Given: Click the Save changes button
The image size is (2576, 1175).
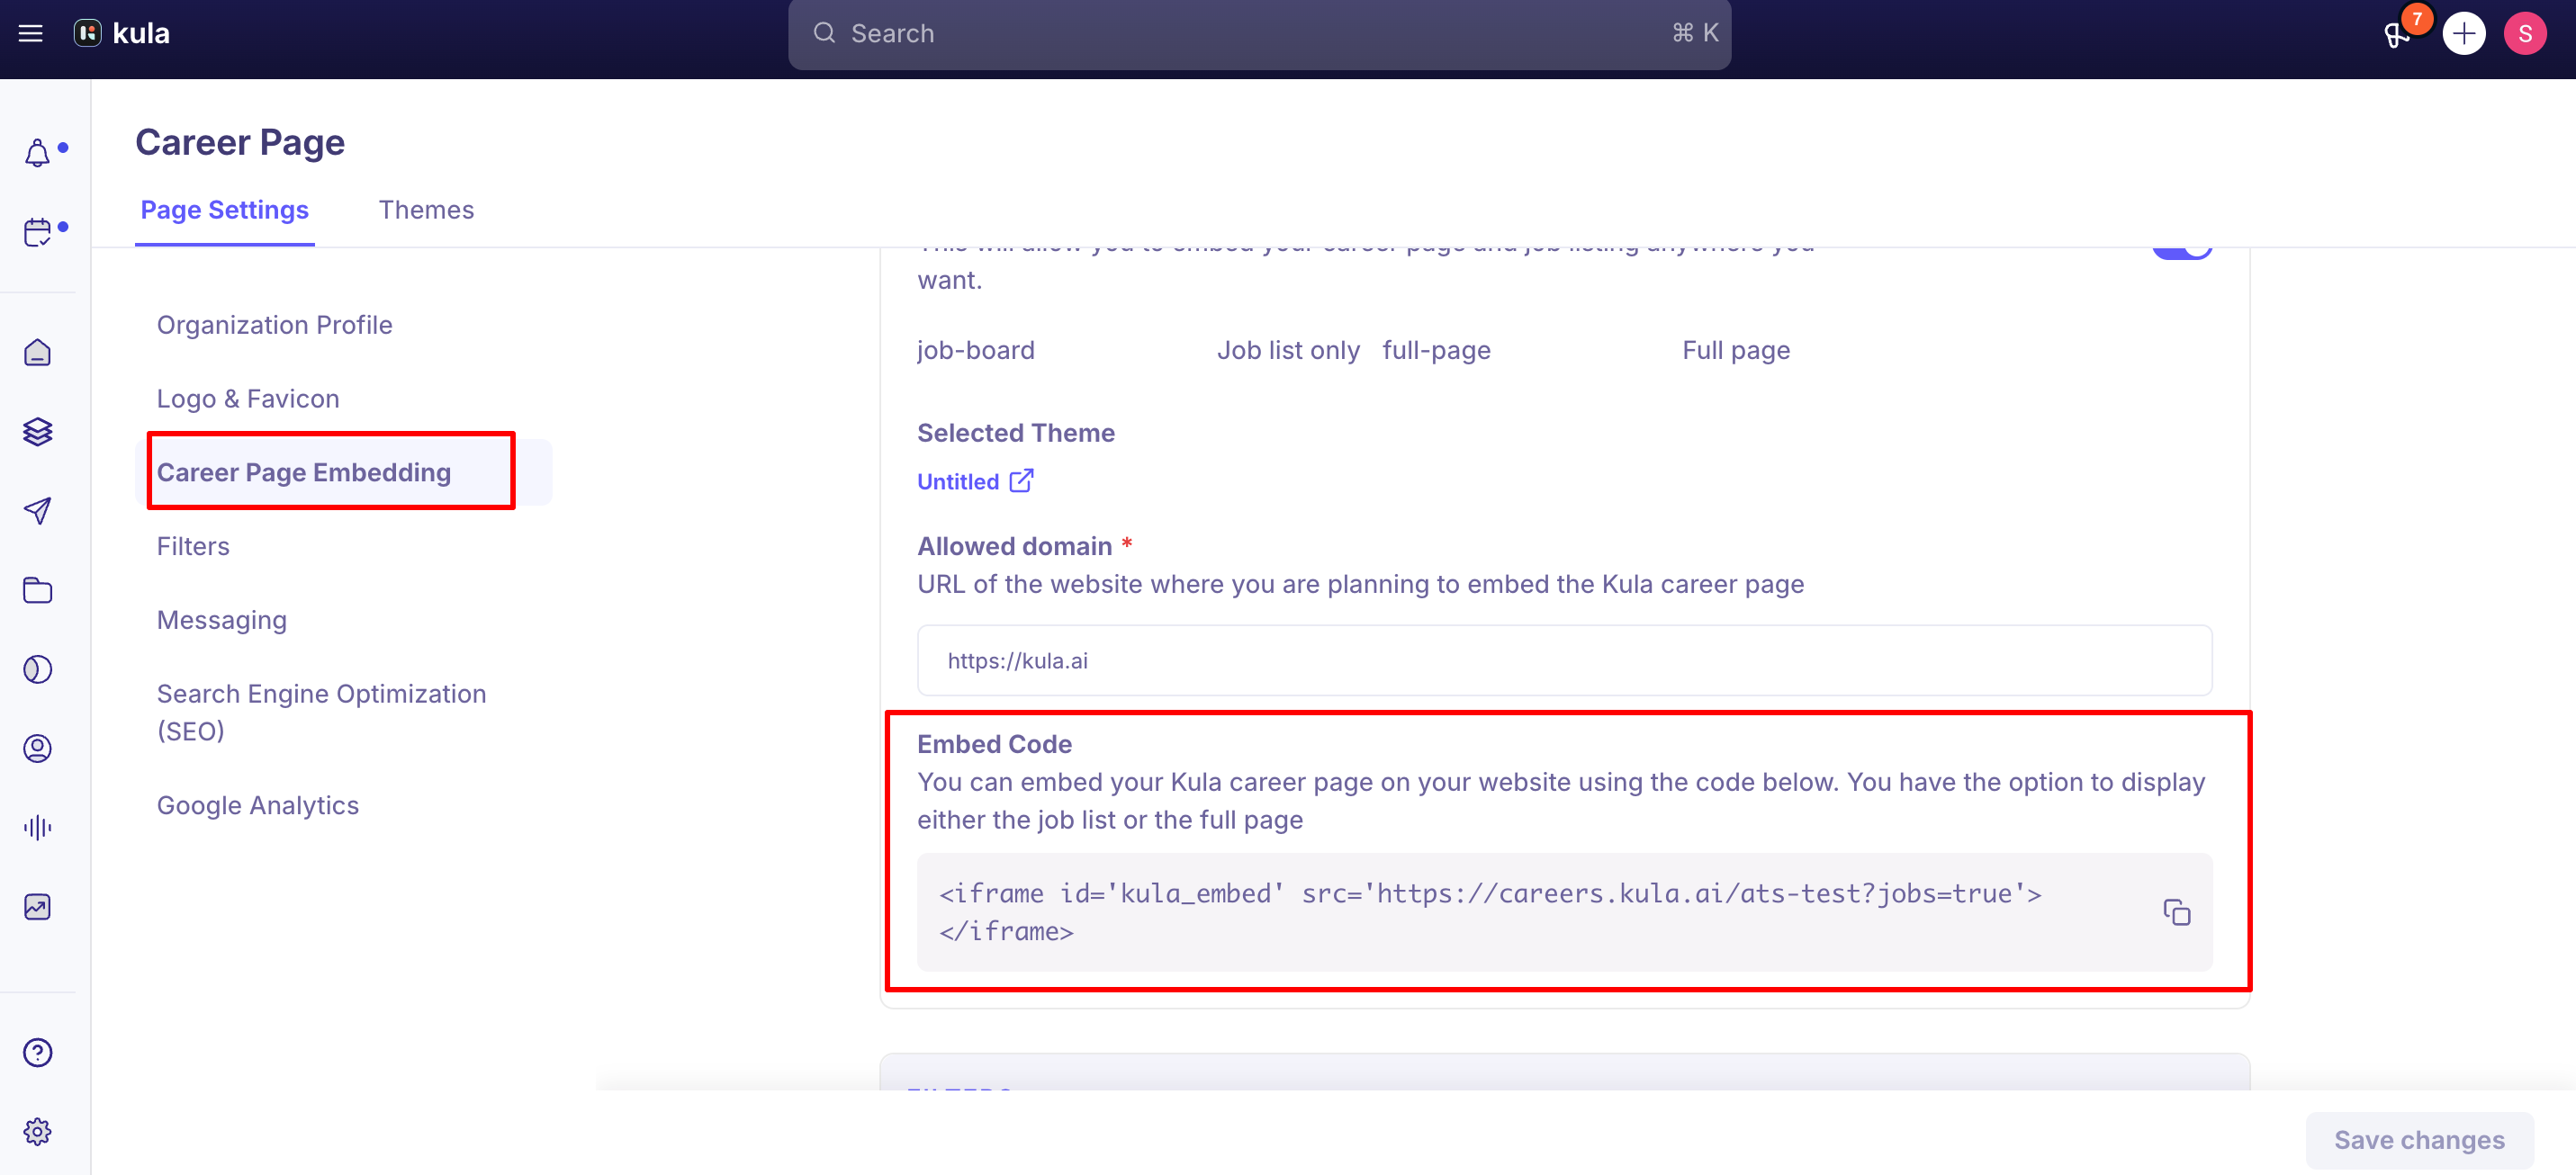Looking at the screenshot, I should click(2419, 1140).
